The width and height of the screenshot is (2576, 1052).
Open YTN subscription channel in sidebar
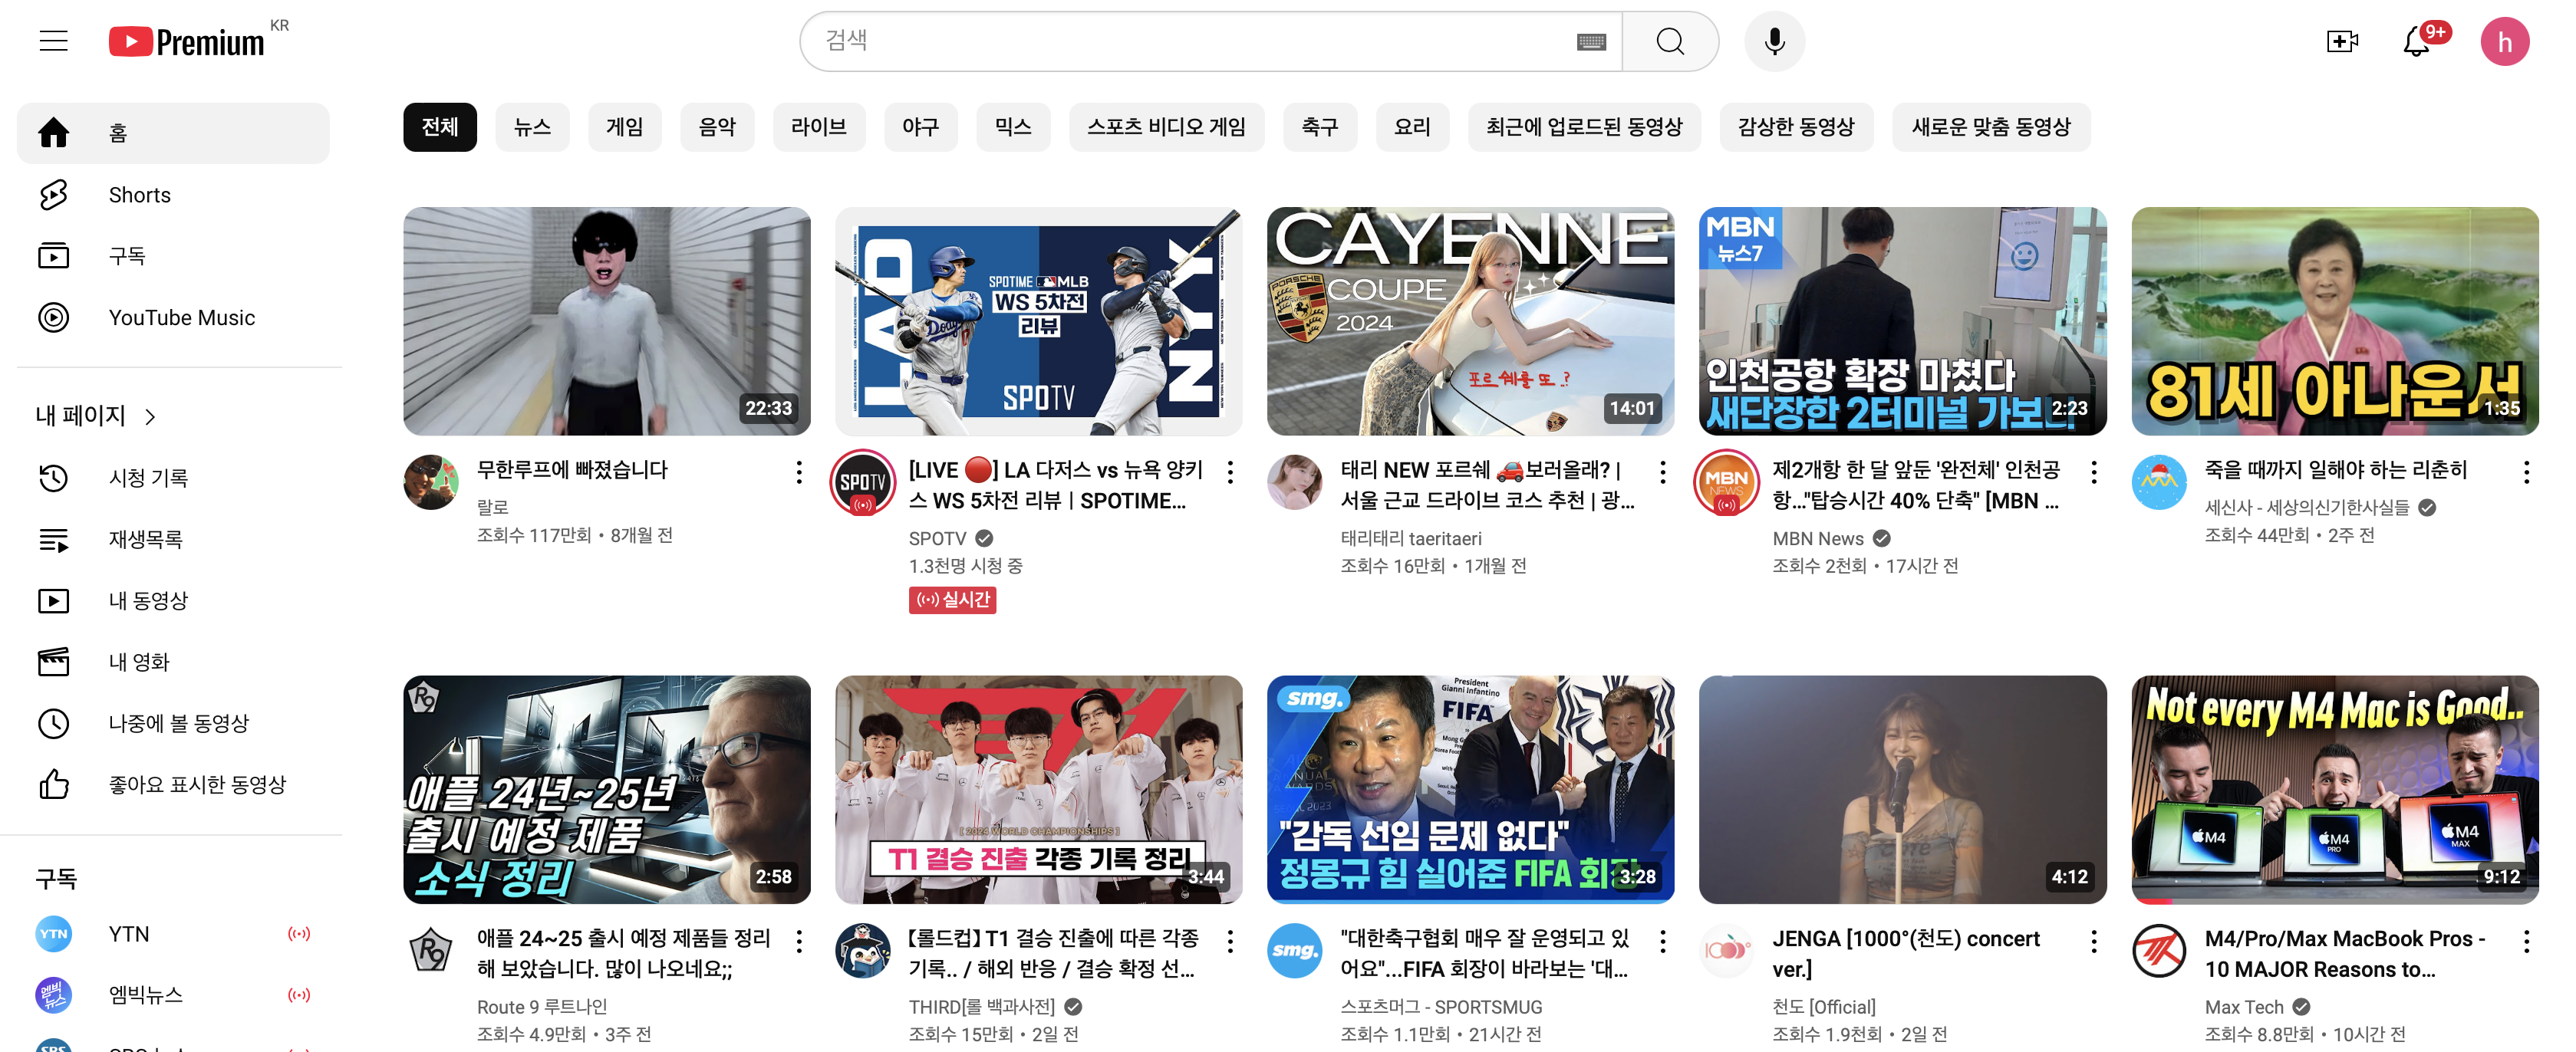point(129,934)
